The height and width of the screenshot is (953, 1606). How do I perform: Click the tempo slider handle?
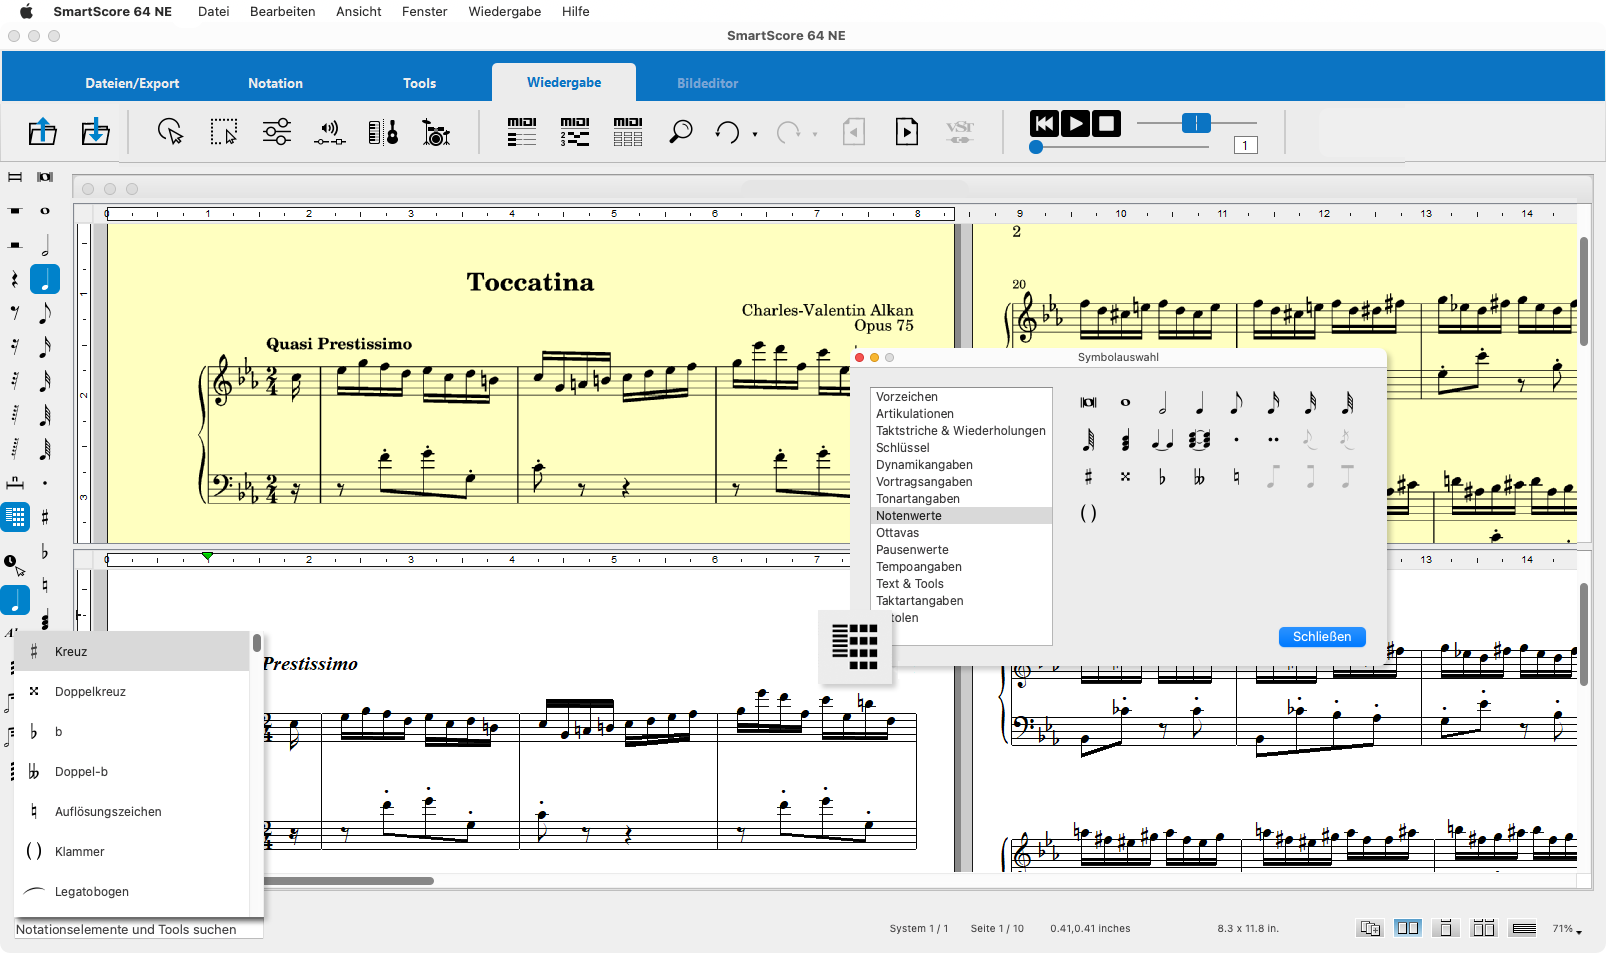(1196, 123)
